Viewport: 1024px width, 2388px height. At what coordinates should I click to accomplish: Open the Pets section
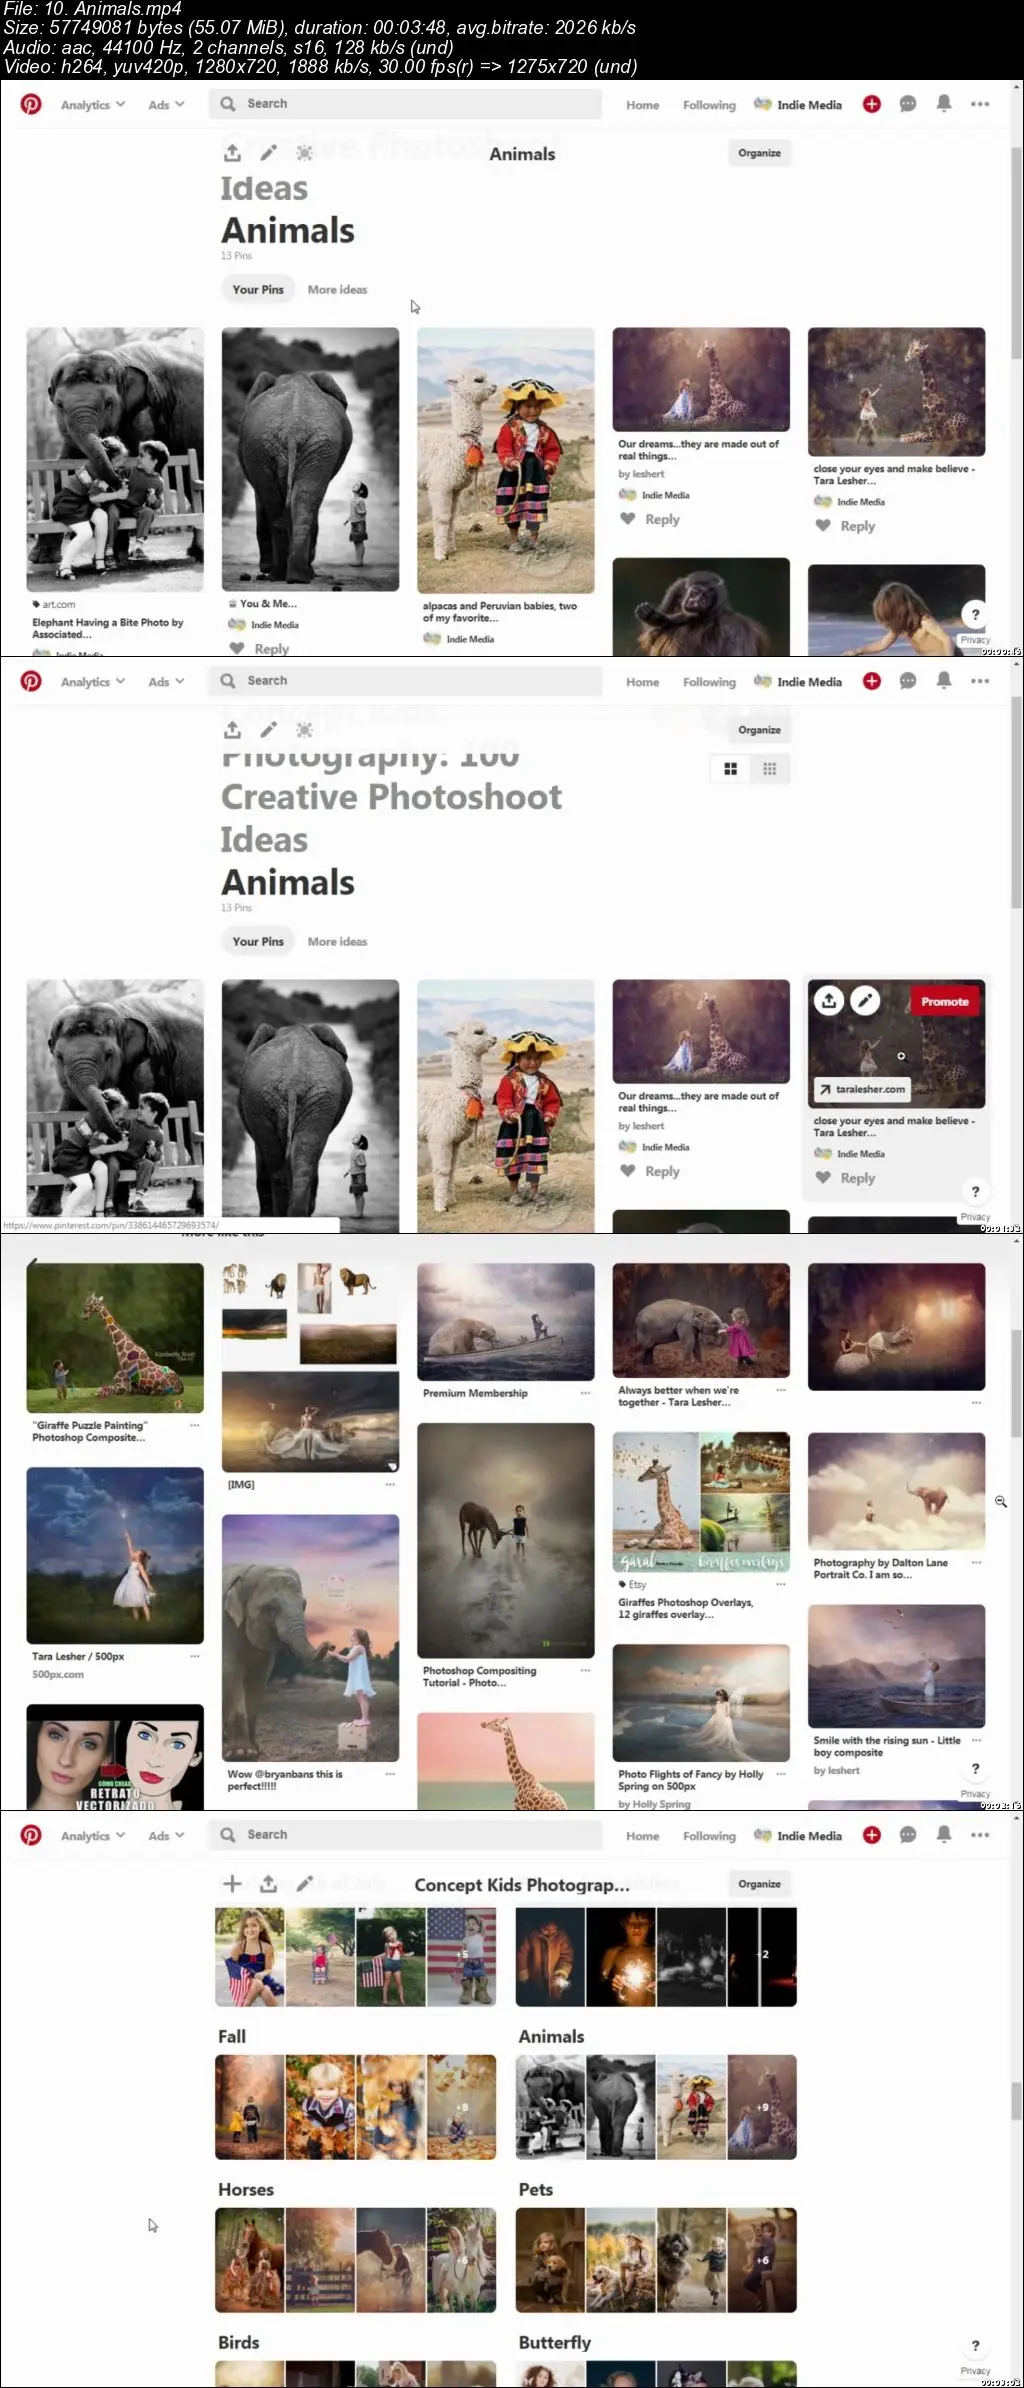(536, 2189)
